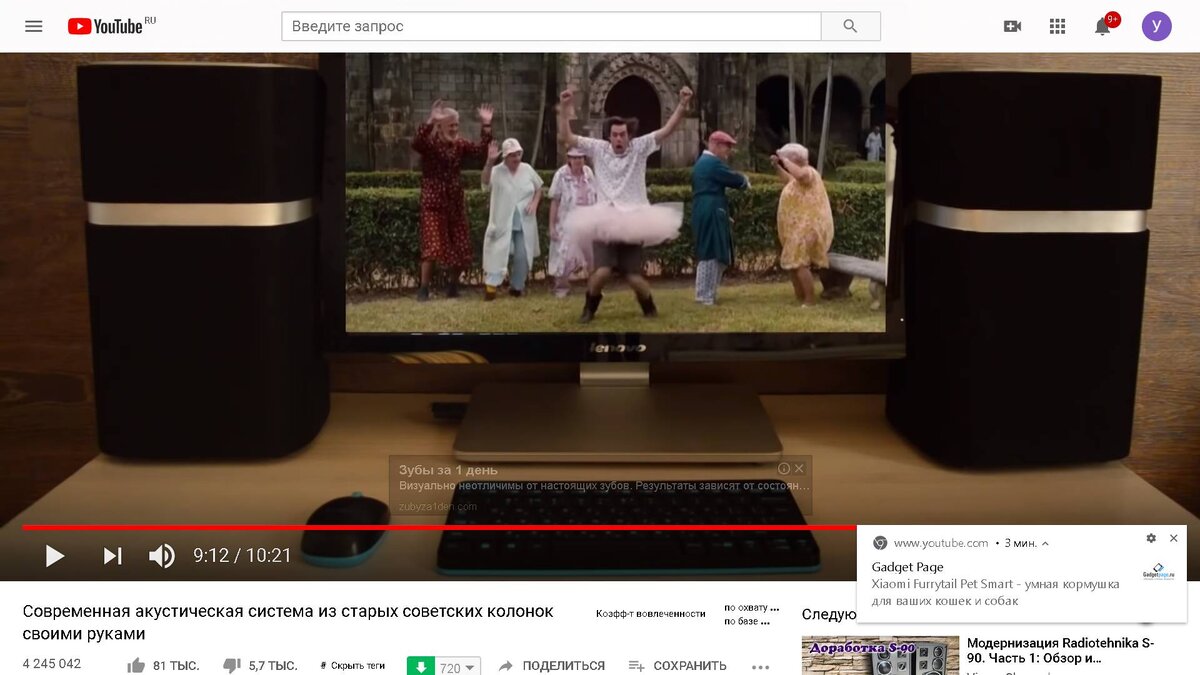Click the Gadgetpage.ru notification logo

pos(1158,573)
